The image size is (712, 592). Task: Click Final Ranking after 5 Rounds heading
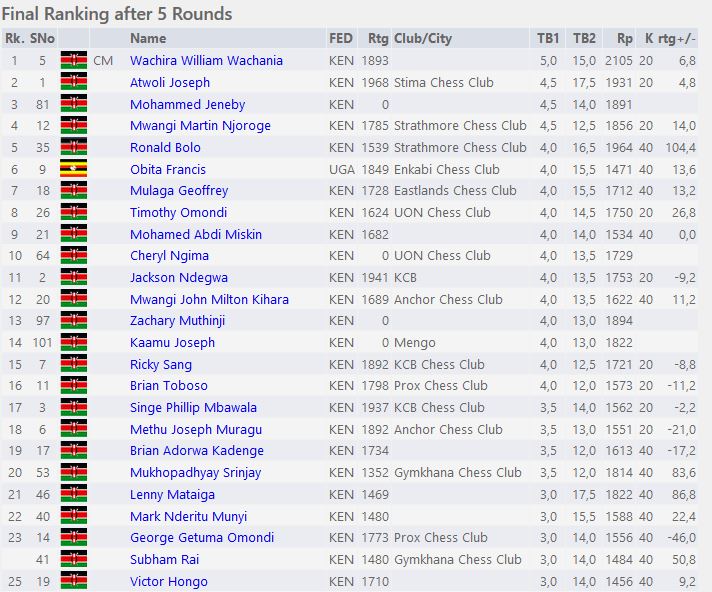117,14
